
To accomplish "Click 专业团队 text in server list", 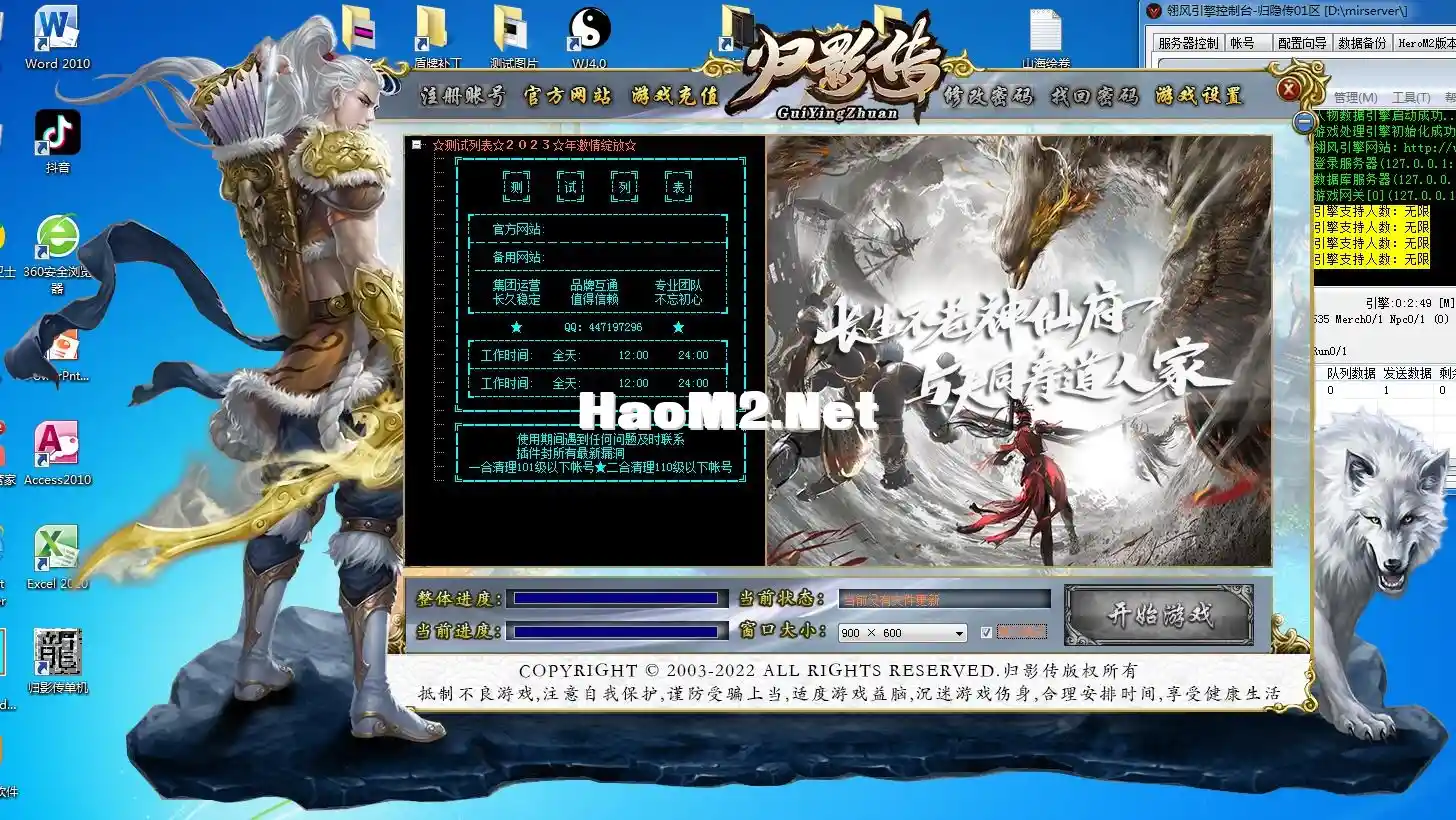I will (678, 286).
